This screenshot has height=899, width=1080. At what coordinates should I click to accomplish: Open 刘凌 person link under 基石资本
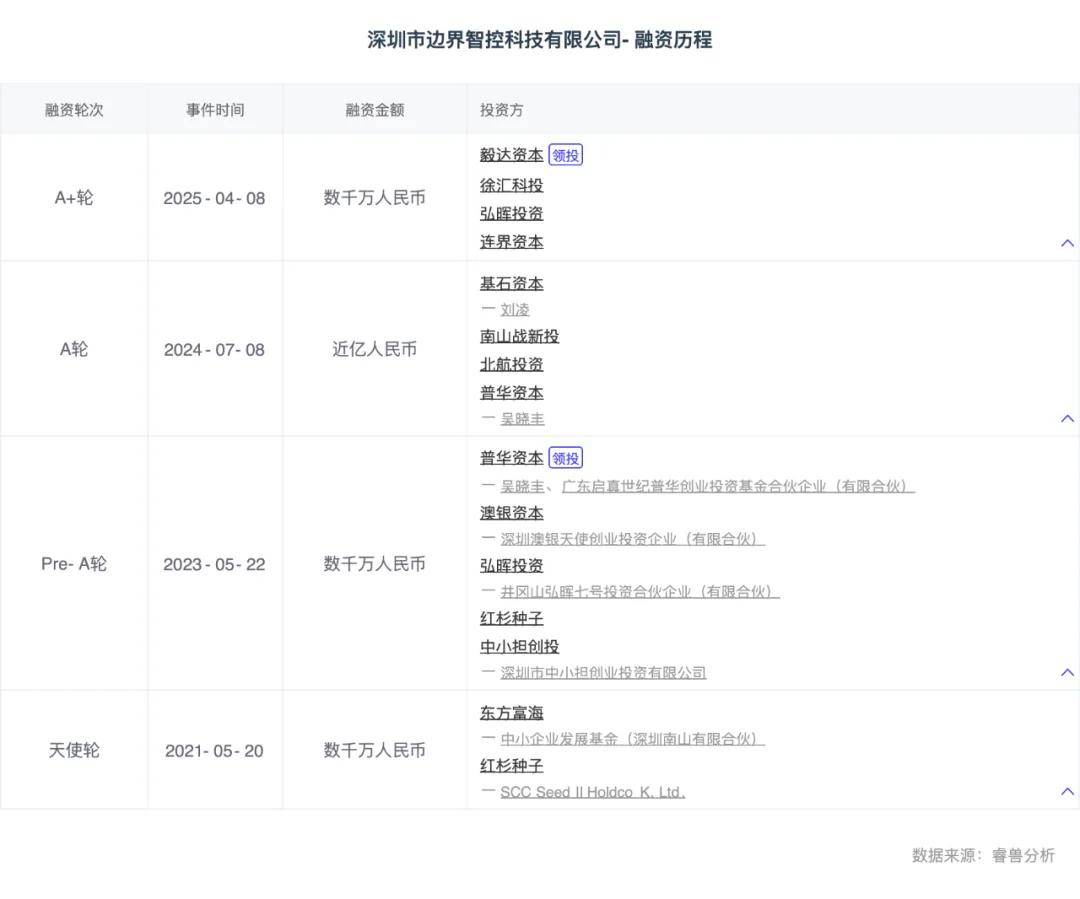click(515, 310)
